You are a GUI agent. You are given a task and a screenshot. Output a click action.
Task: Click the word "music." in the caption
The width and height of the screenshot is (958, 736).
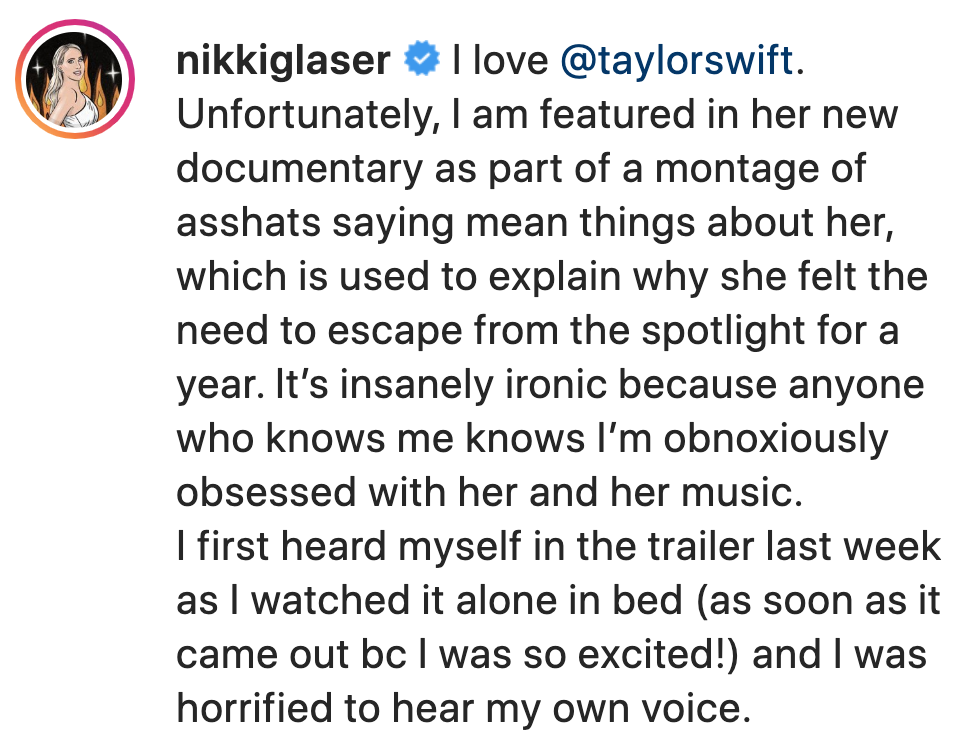[x=742, y=492]
